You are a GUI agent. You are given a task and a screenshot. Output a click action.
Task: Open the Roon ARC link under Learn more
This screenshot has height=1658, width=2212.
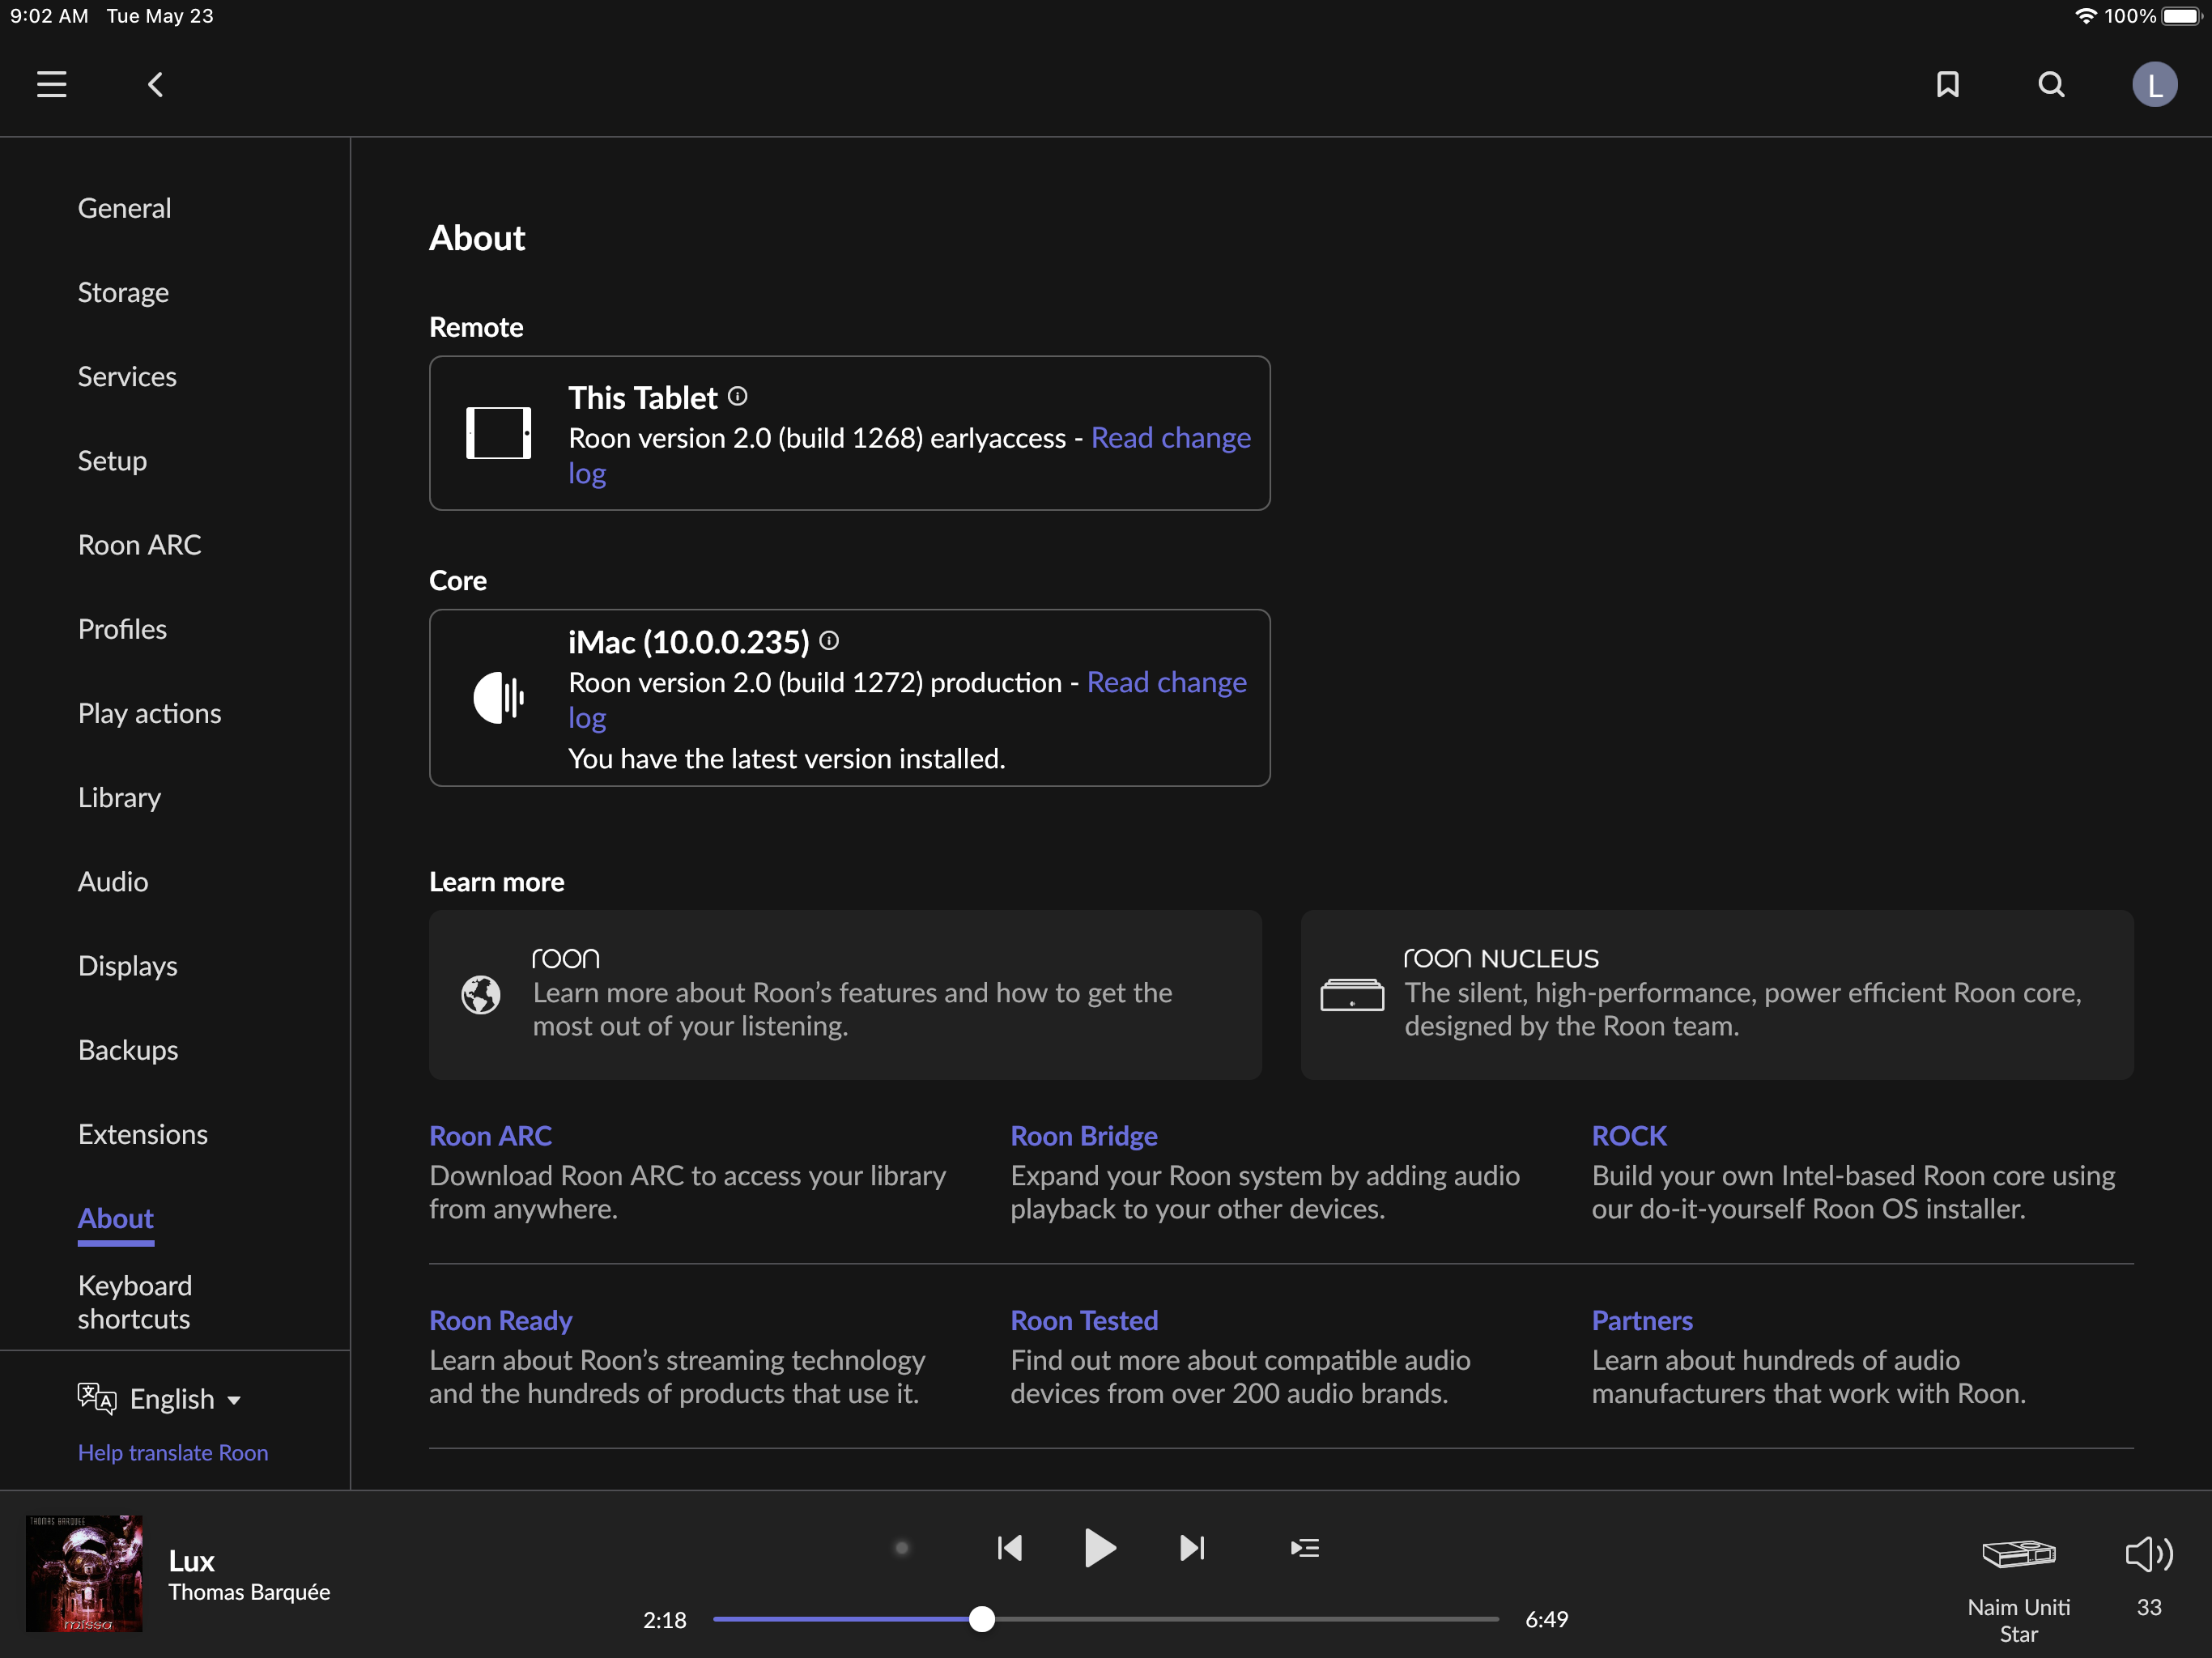pos(490,1135)
